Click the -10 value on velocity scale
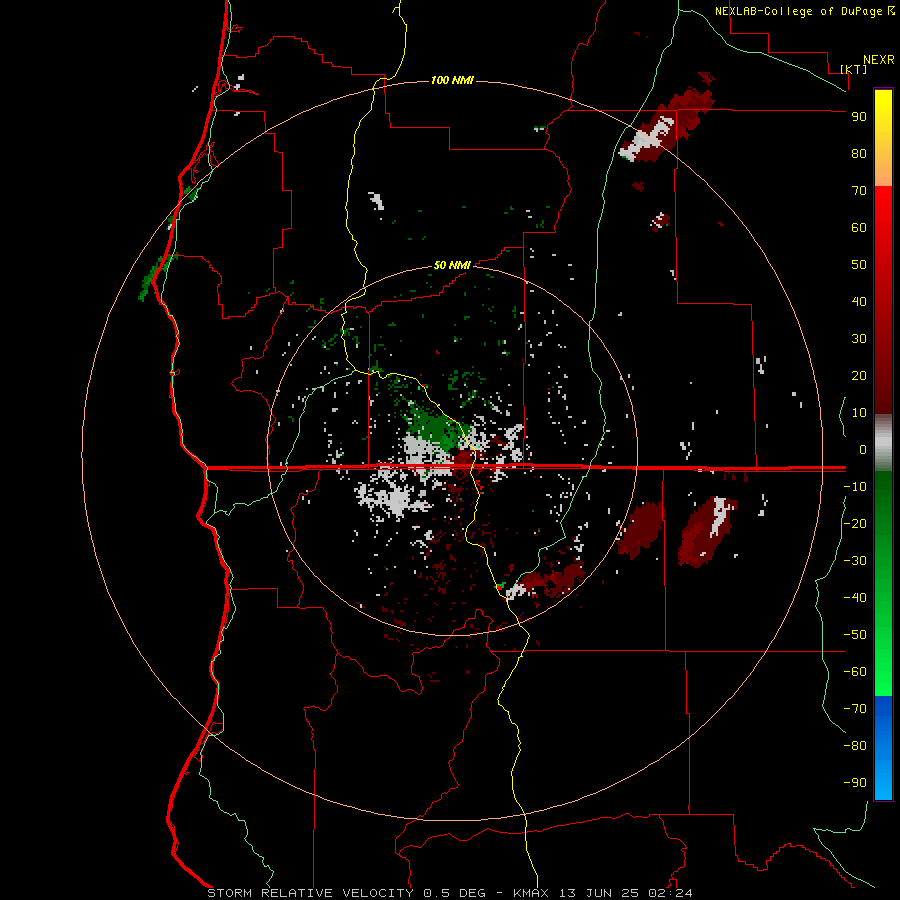This screenshot has height=900, width=900. [x=855, y=487]
